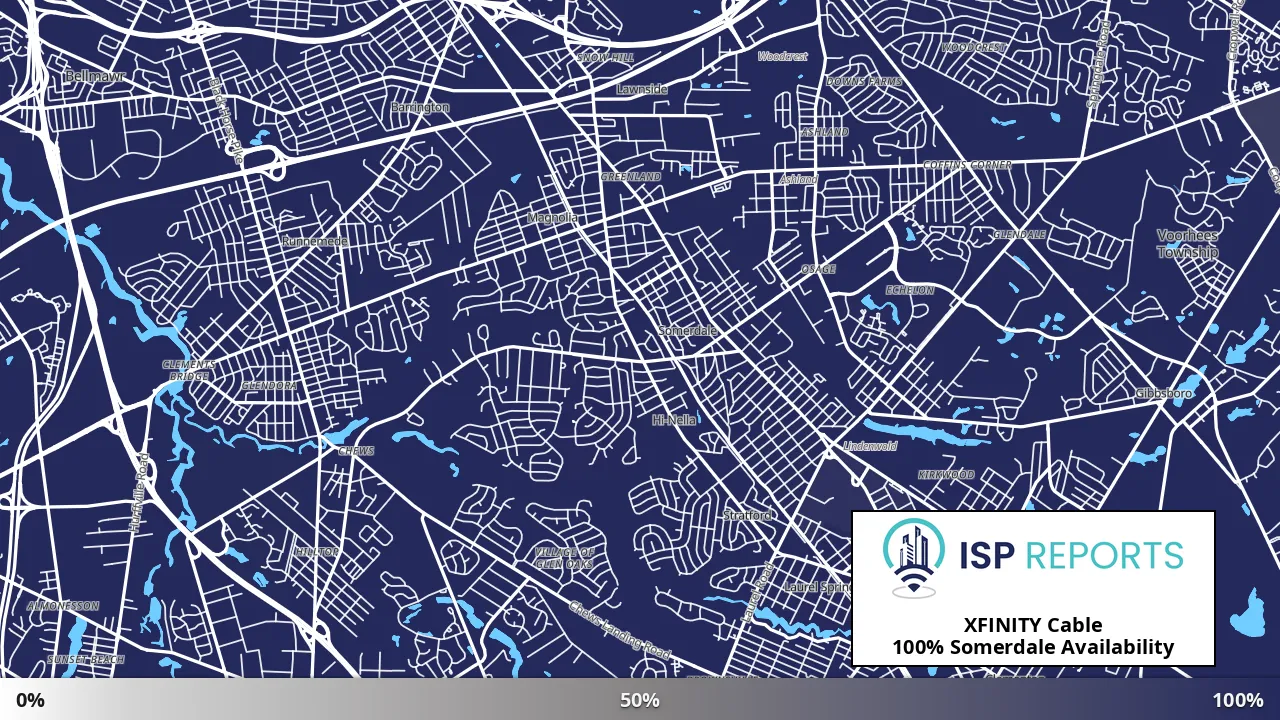Click the Clements Bridge map label
The width and height of the screenshot is (1280, 720).
(x=188, y=371)
